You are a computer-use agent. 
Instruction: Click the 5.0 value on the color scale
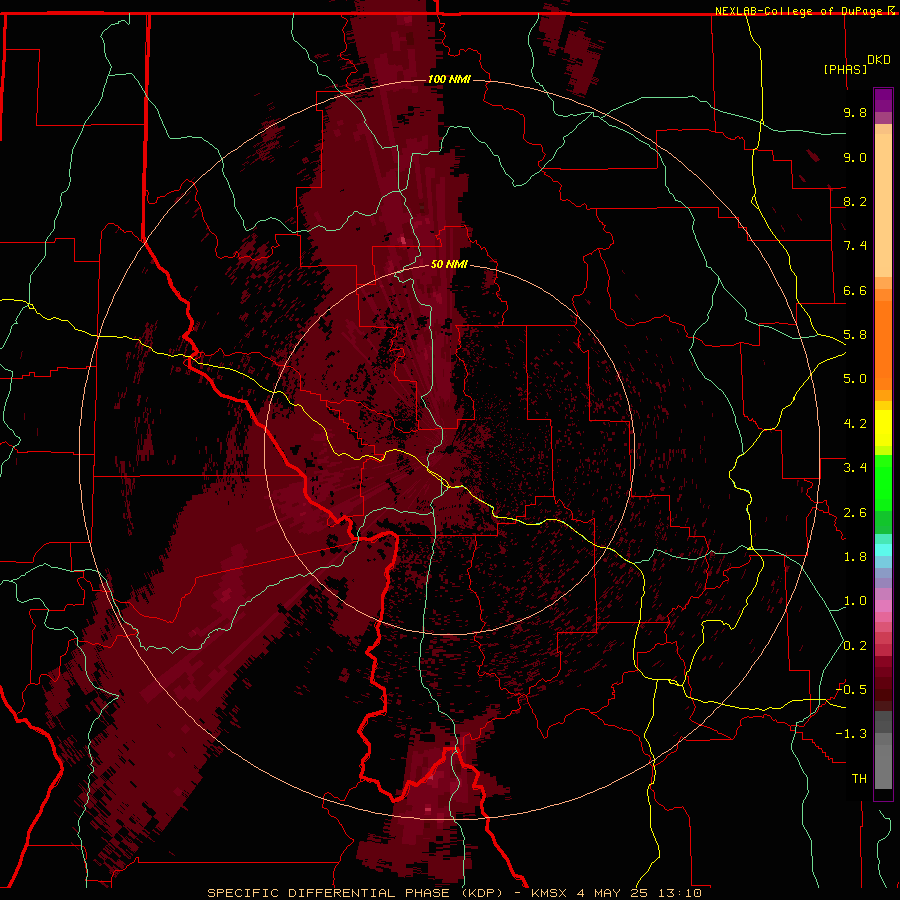(x=855, y=379)
